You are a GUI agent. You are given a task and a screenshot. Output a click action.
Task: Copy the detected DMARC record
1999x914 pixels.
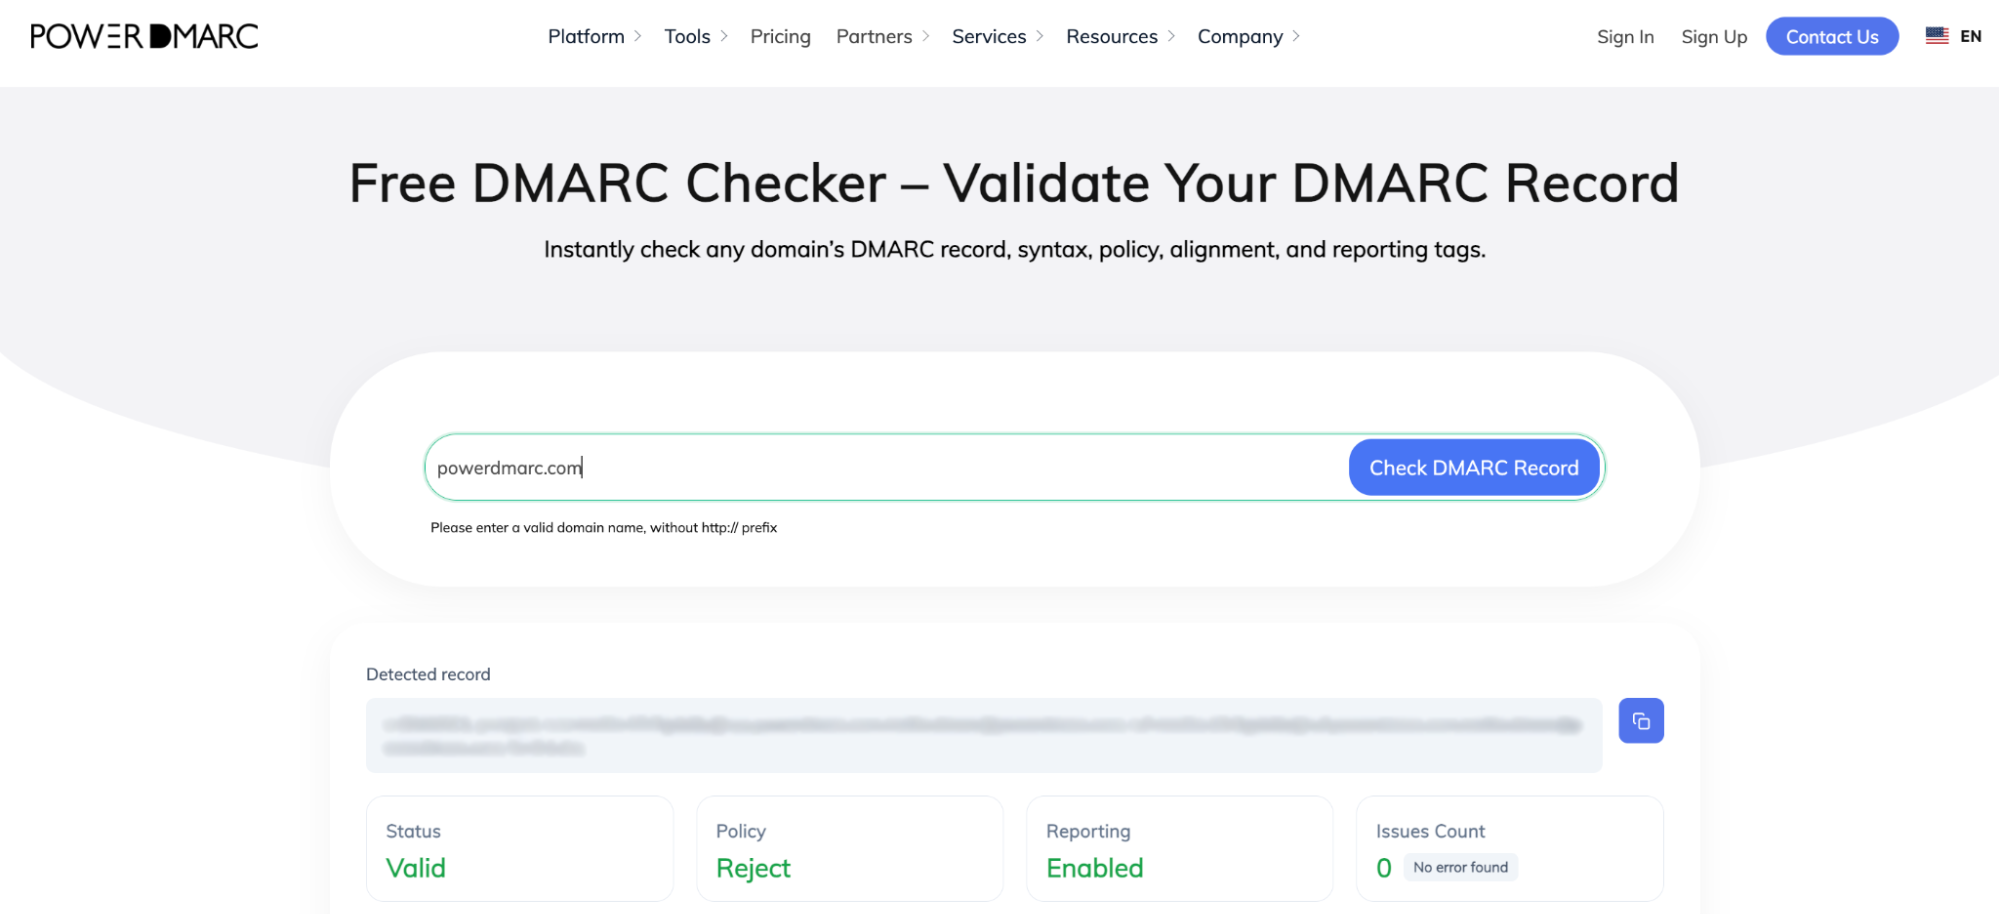1641,720
